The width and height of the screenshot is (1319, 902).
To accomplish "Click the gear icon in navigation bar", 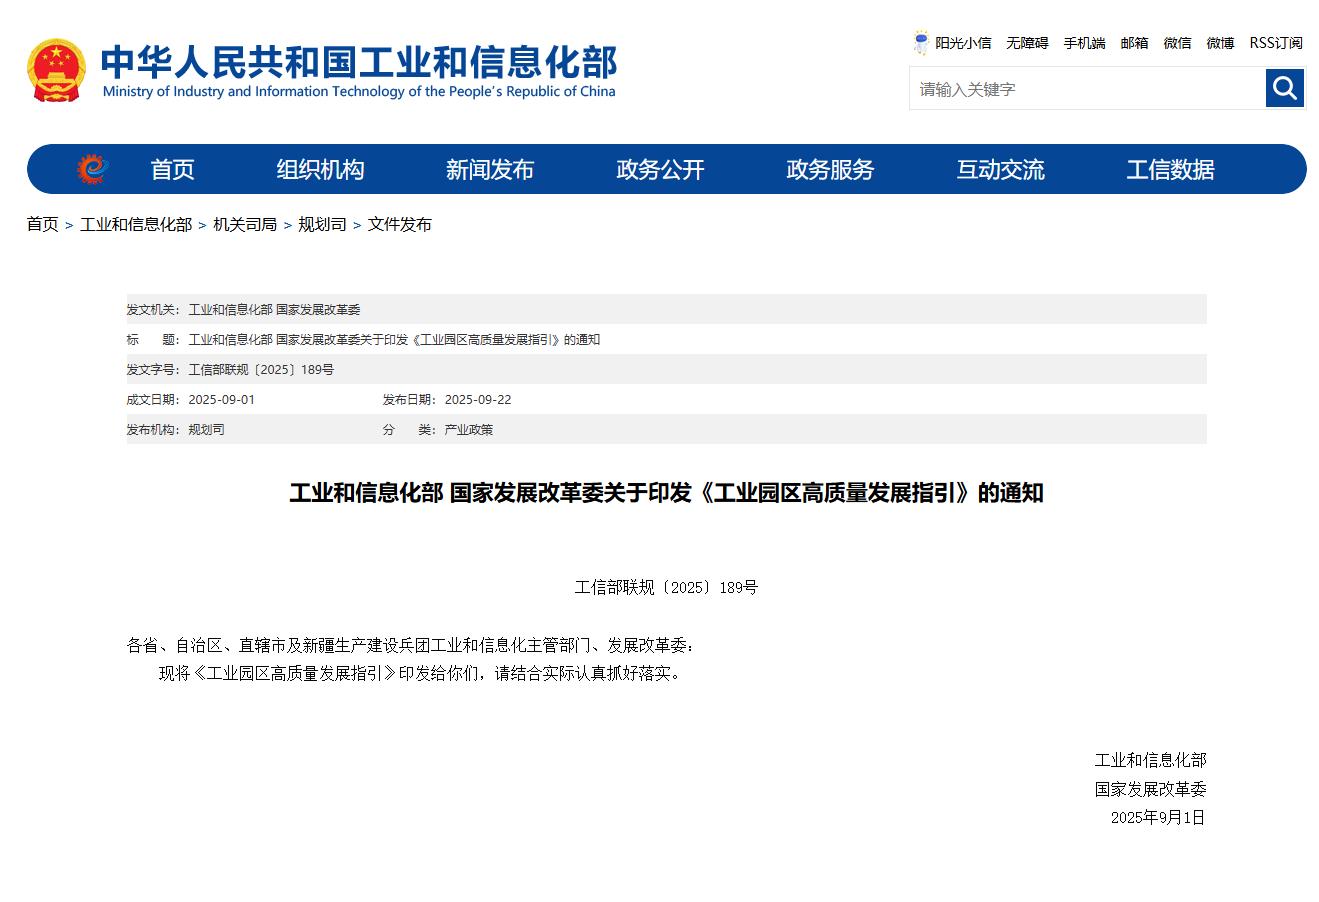I will click(92, 169).
